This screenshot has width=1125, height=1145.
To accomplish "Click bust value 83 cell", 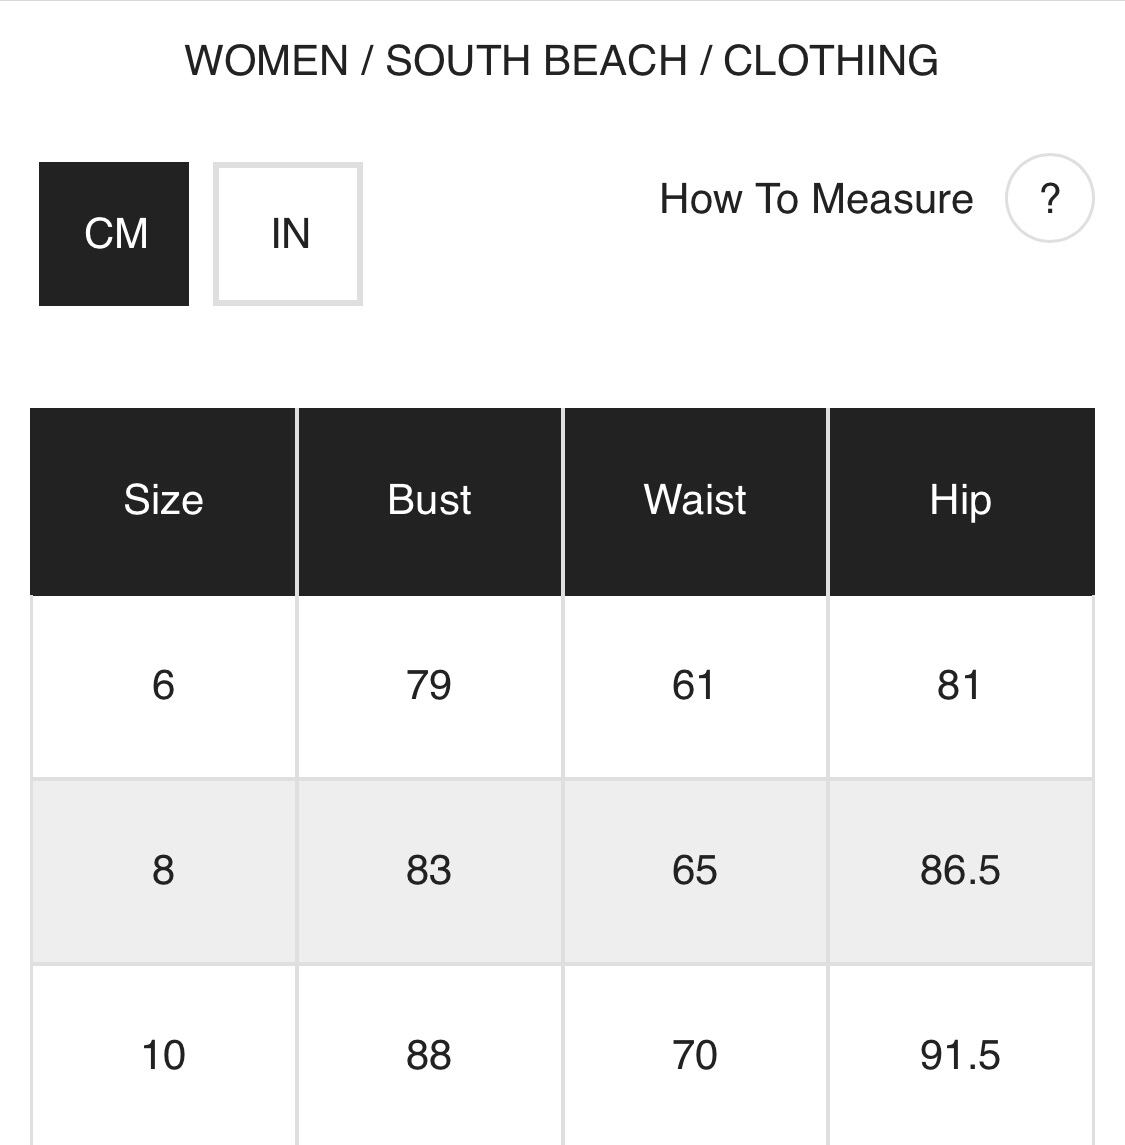I will pyautogui.click(x=429, y=870).
